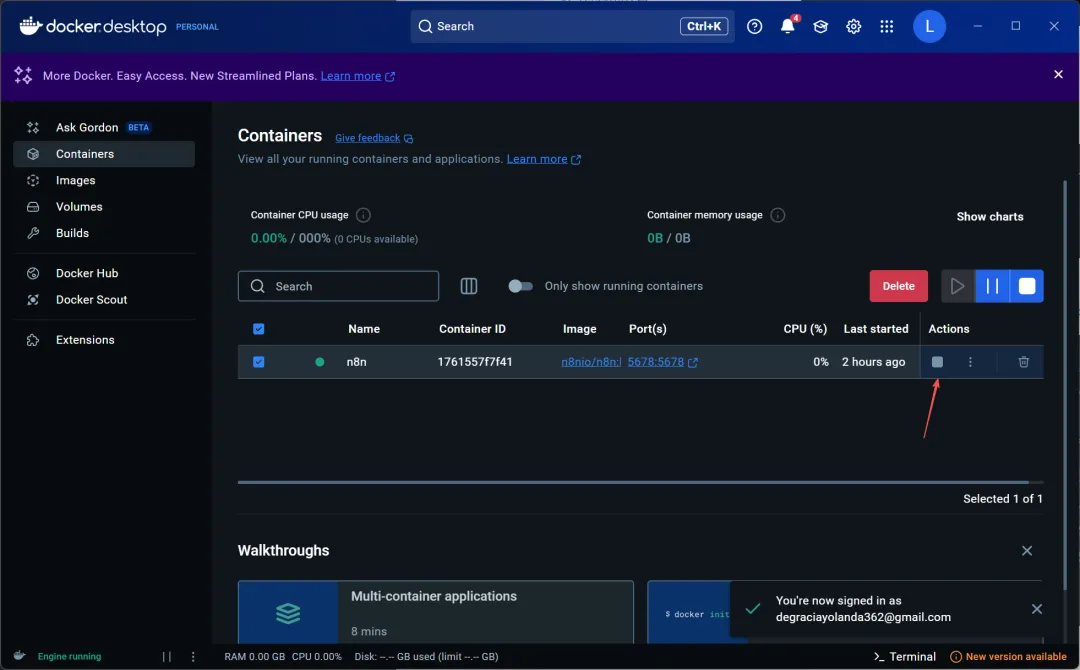Sort by the Container ID column header
Image resolution: width=1080 pixels, height=670 pixels.
pyautogui.click(x=472, y=328)
